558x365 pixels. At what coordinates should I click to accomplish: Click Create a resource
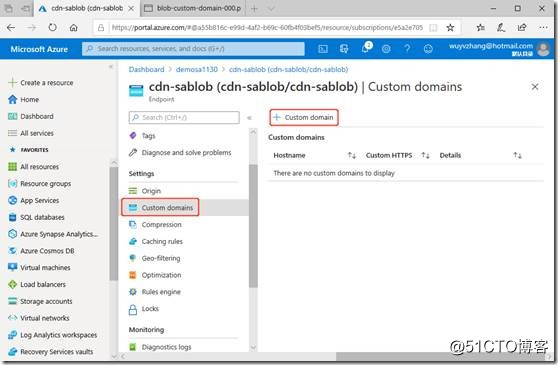(x=41, y=83)
